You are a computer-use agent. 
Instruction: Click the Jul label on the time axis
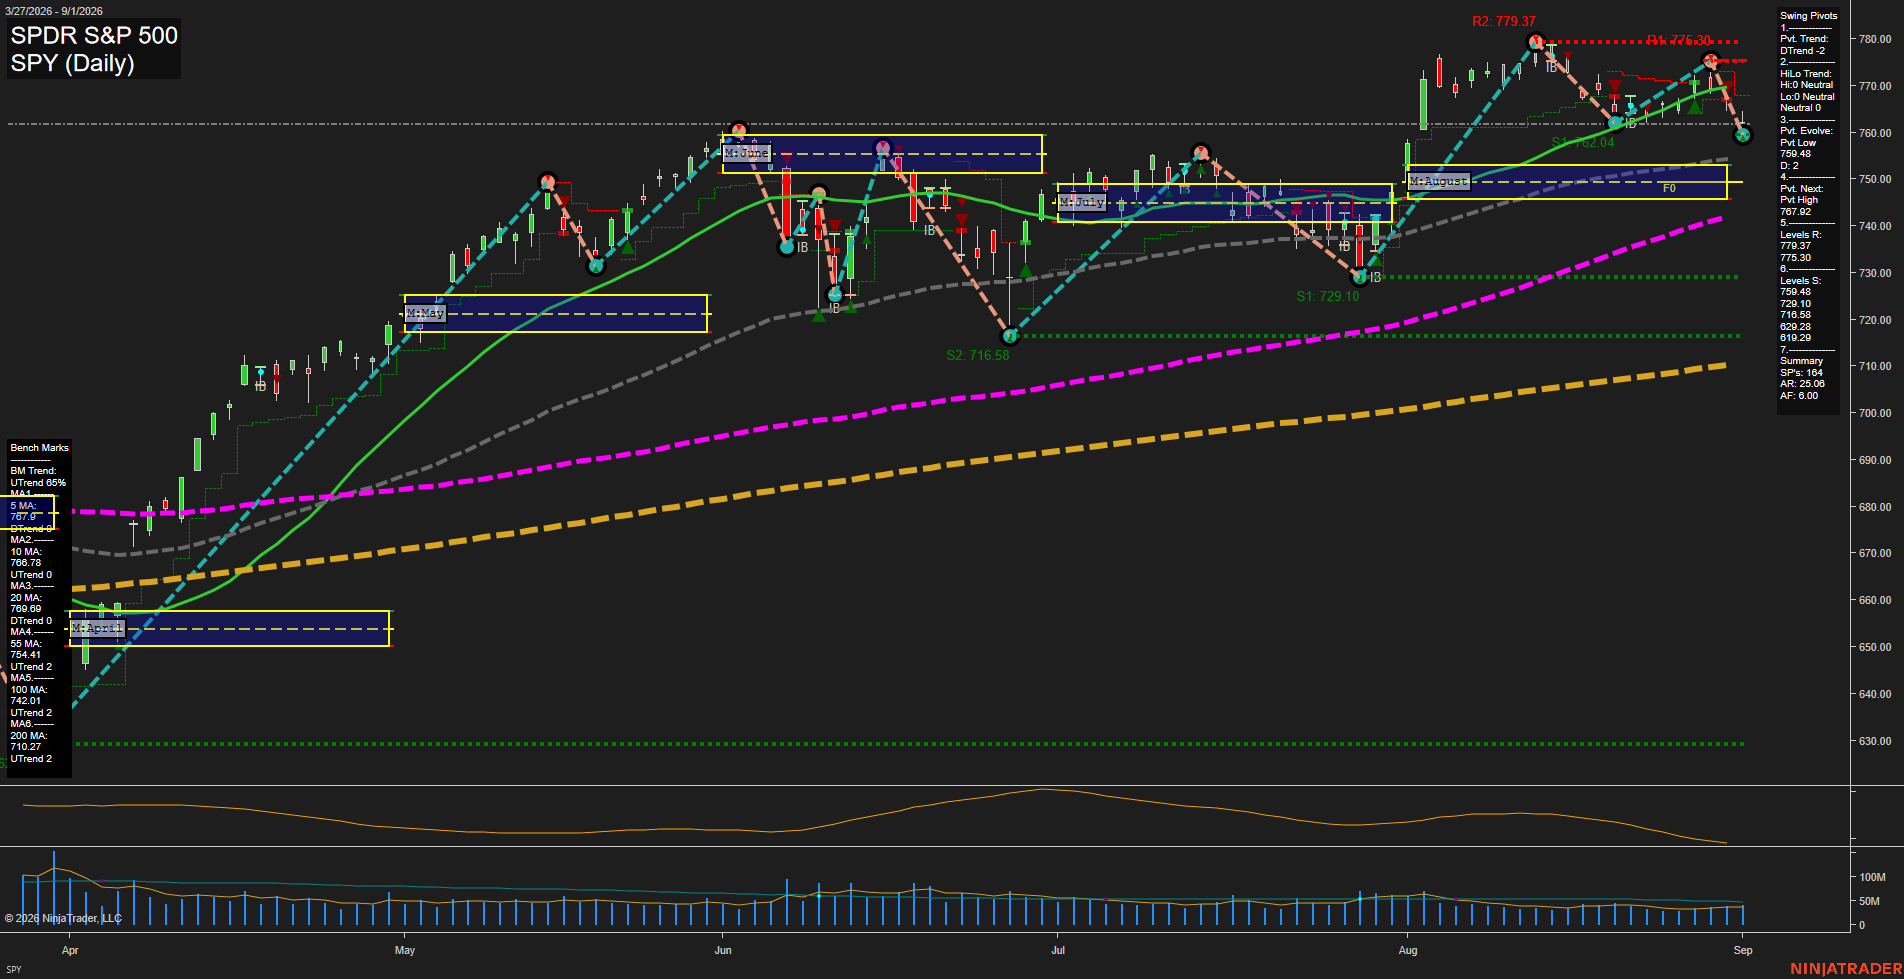pyautogui.click(x=1058, y=951)
